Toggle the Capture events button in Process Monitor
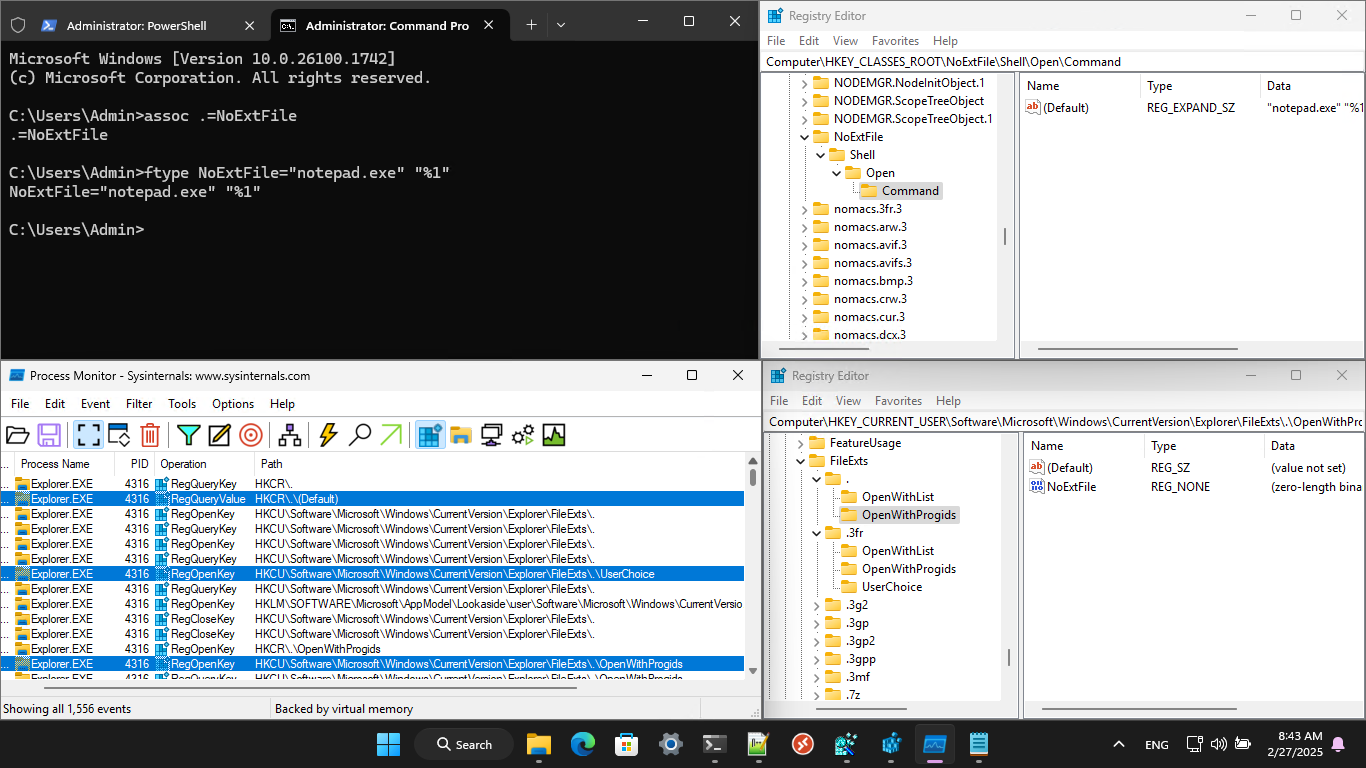 point(88,435)
